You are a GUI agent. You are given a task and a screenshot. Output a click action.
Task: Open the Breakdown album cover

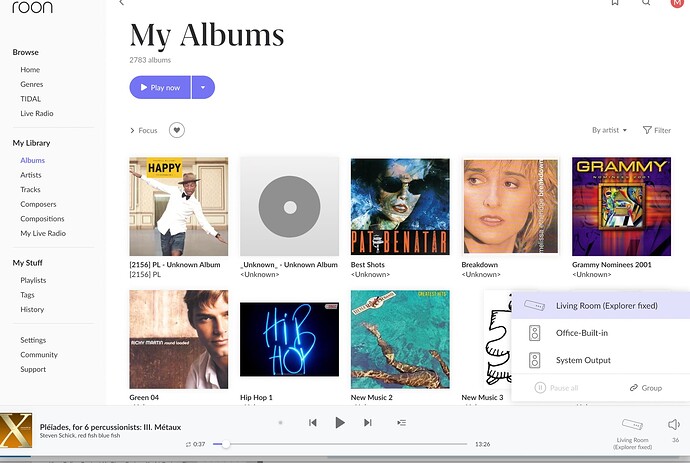tap(510, 206)
